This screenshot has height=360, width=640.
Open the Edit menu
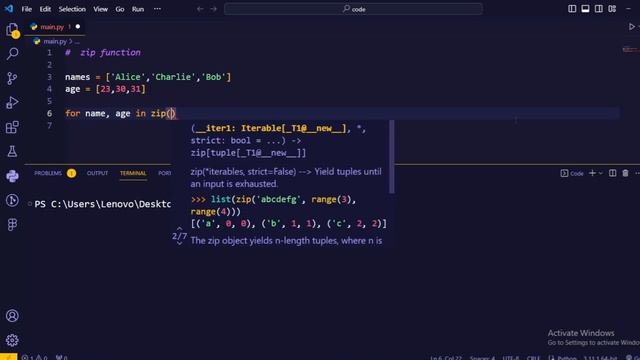point(45,9)
